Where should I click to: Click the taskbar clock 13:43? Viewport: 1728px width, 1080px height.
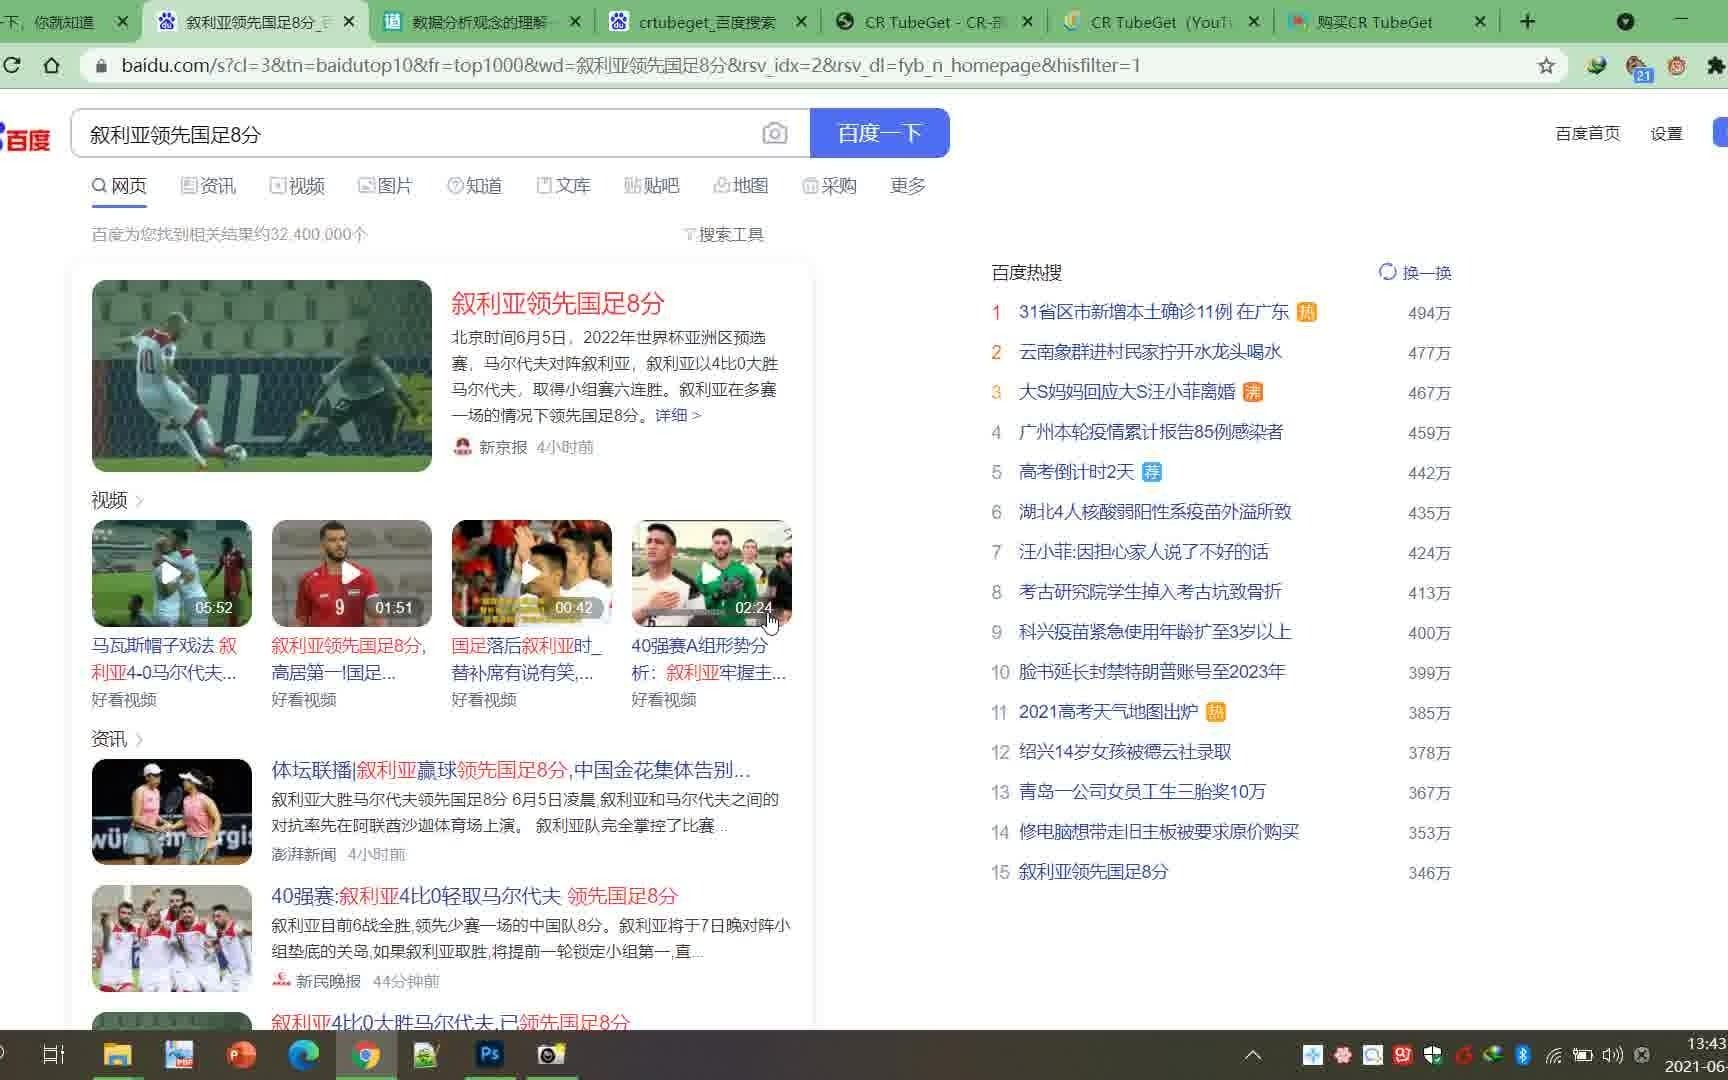(1706, 1044)
